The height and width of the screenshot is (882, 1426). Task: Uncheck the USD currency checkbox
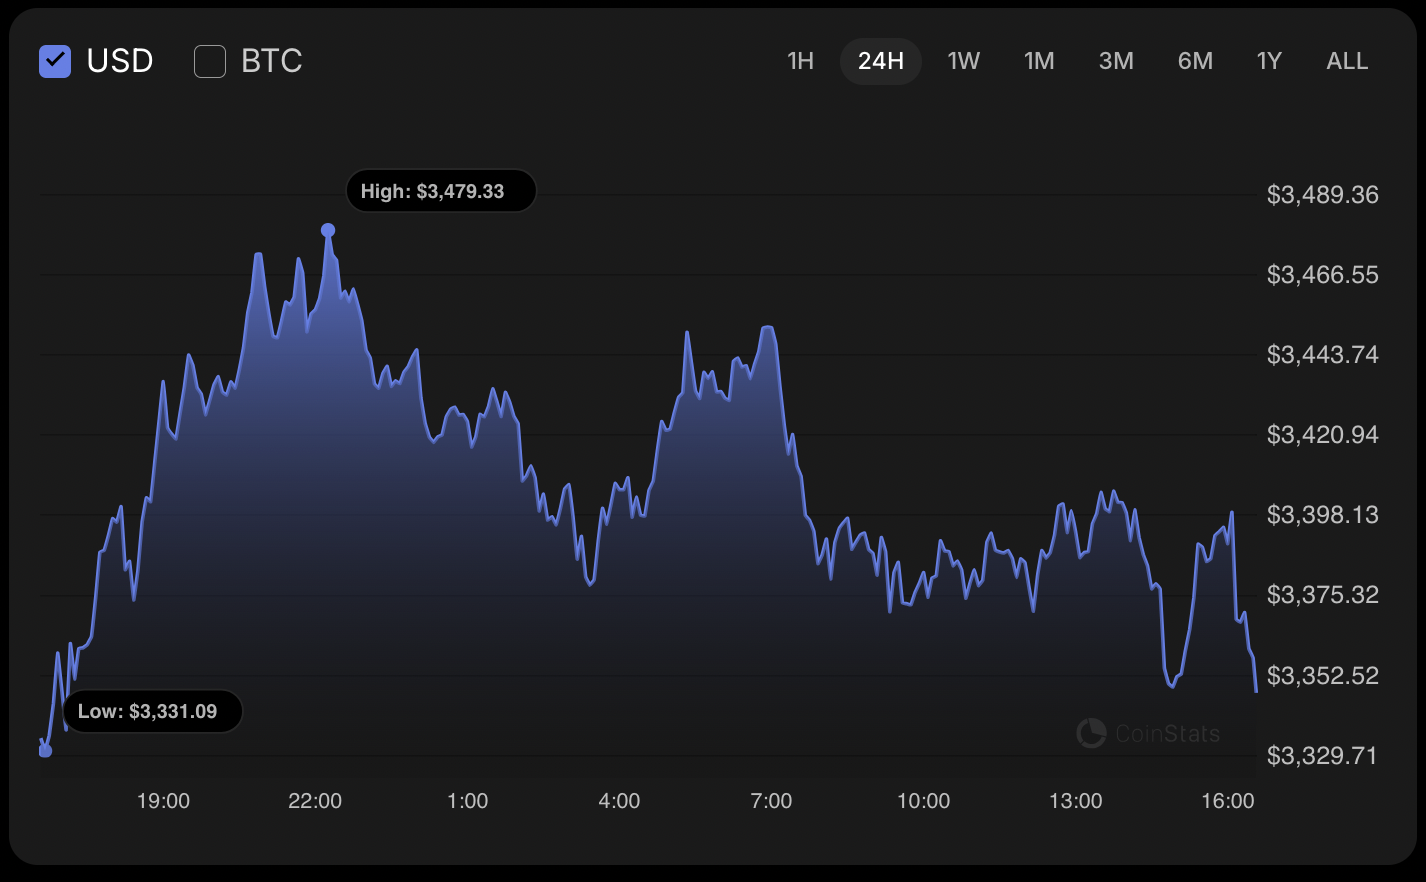(55, 61)
